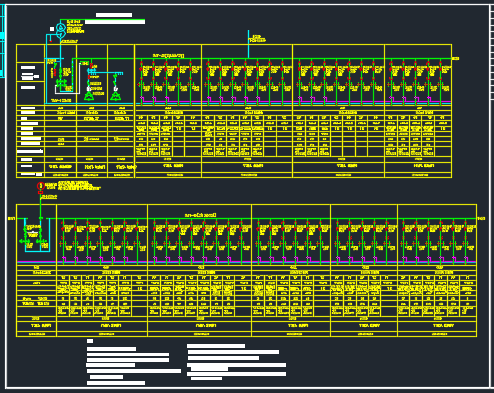
Task: Select the magenta bus line in the lower panel
Action: coord(247,262)
